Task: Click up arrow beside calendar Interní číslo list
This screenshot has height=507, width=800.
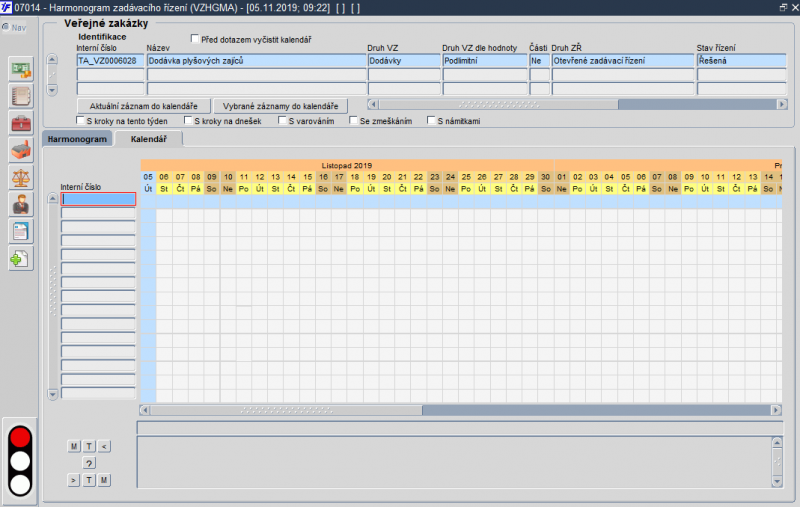Action: coord(53,198)
